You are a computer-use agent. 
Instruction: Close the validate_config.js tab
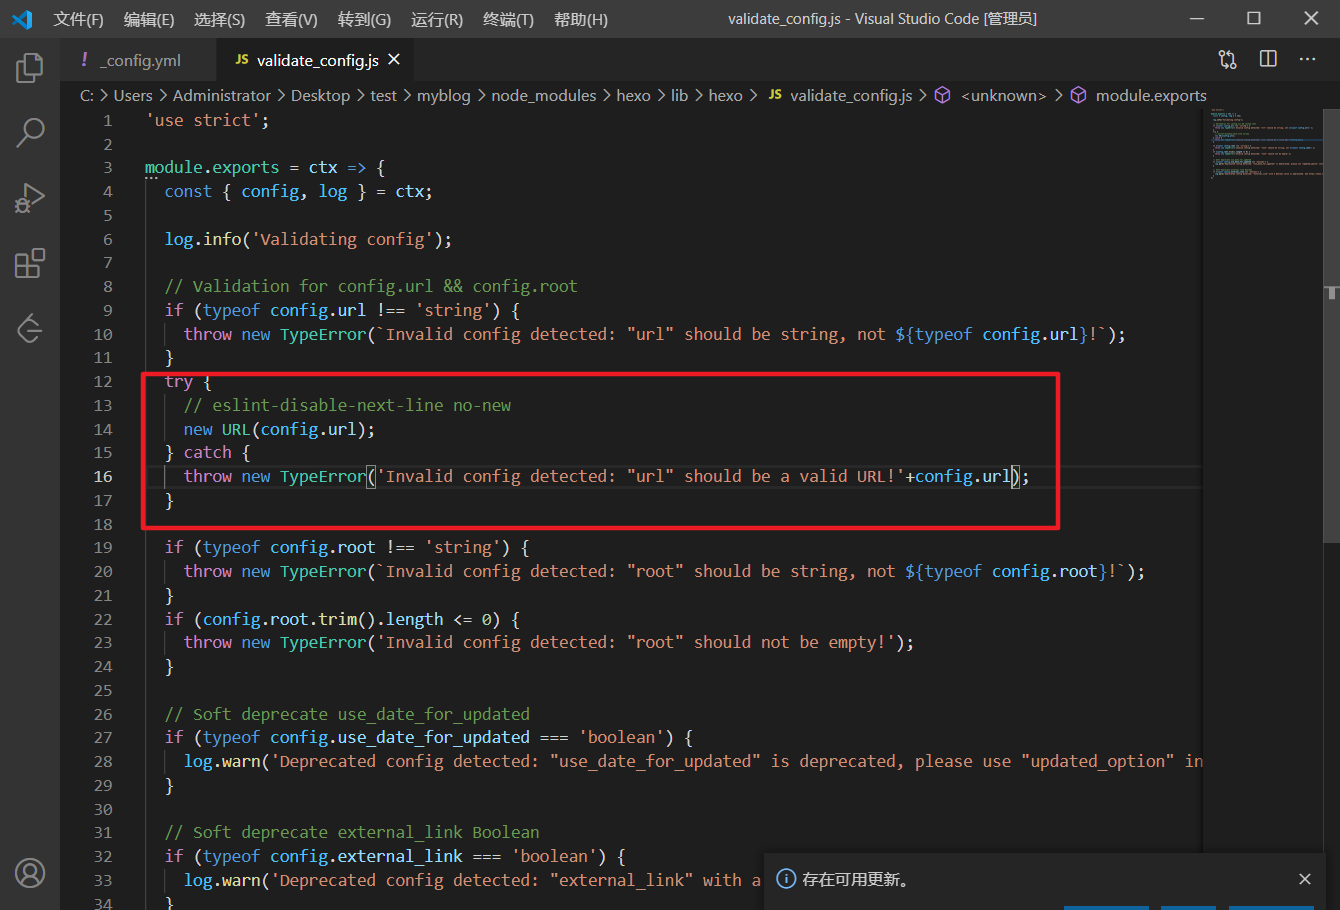(394, 60)
